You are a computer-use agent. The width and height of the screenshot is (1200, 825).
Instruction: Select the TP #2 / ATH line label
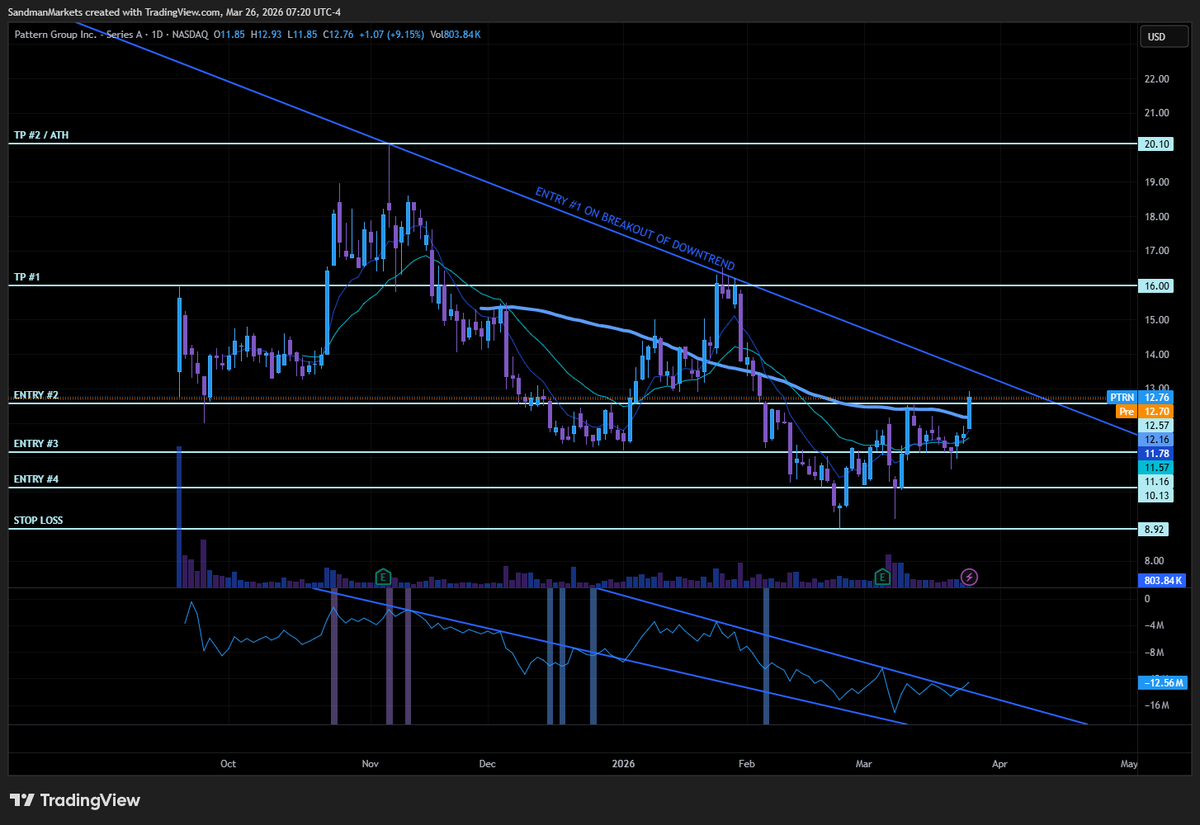coord(41,135)
